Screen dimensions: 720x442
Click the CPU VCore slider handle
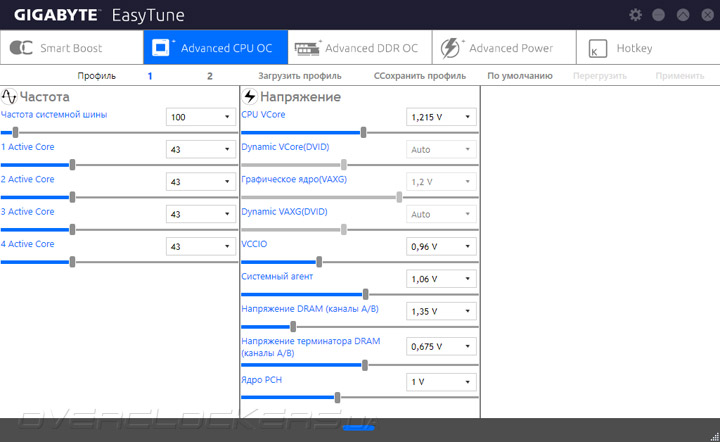(x=363, y=133)
